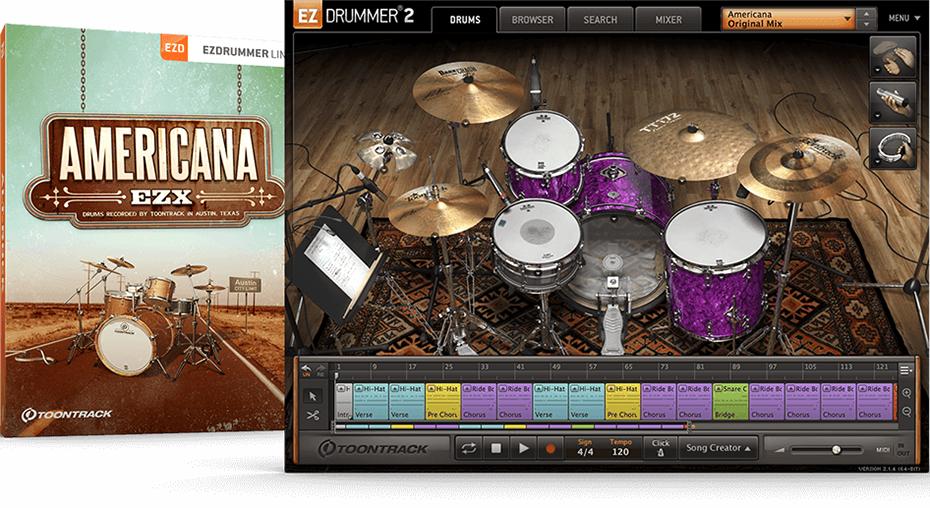Switch to the Browser tab
930x508 pixels.
coord(532,19)
